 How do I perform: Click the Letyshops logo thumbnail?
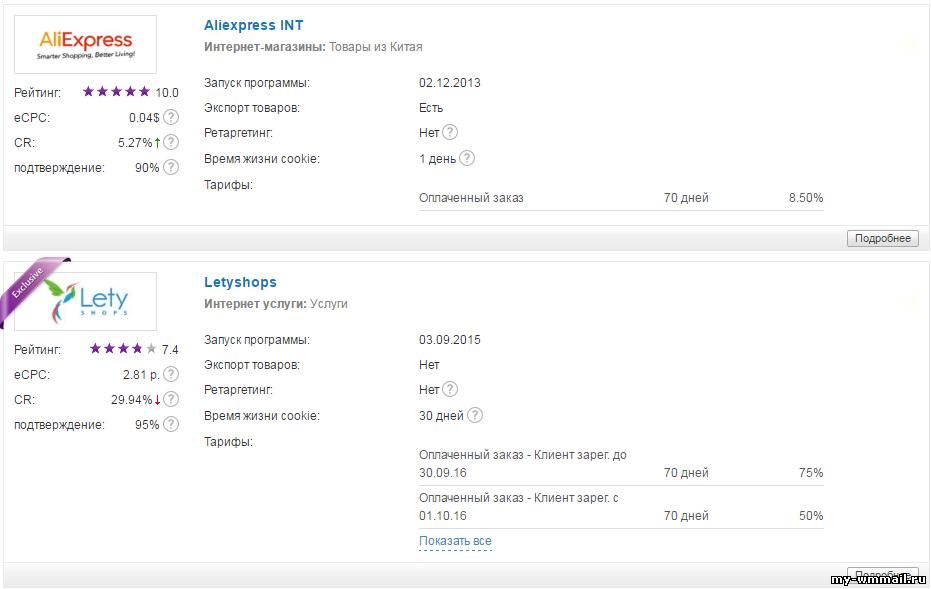coord(86,301)
